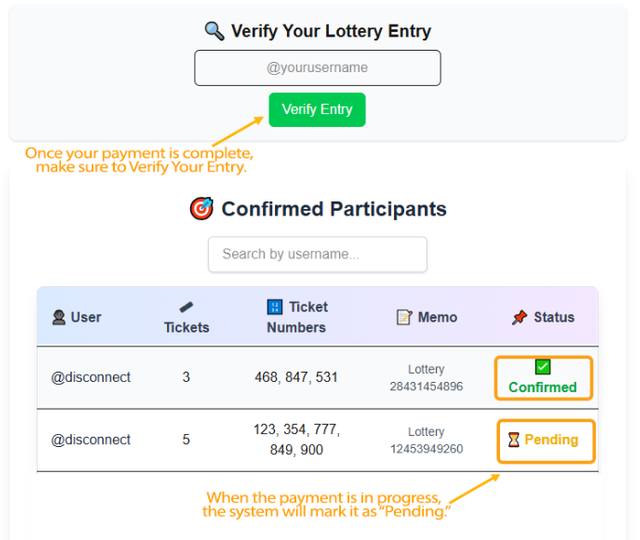Click the User column avatar icon
Image resolution: width=640 pixels, height=540 pixels.
58,317
